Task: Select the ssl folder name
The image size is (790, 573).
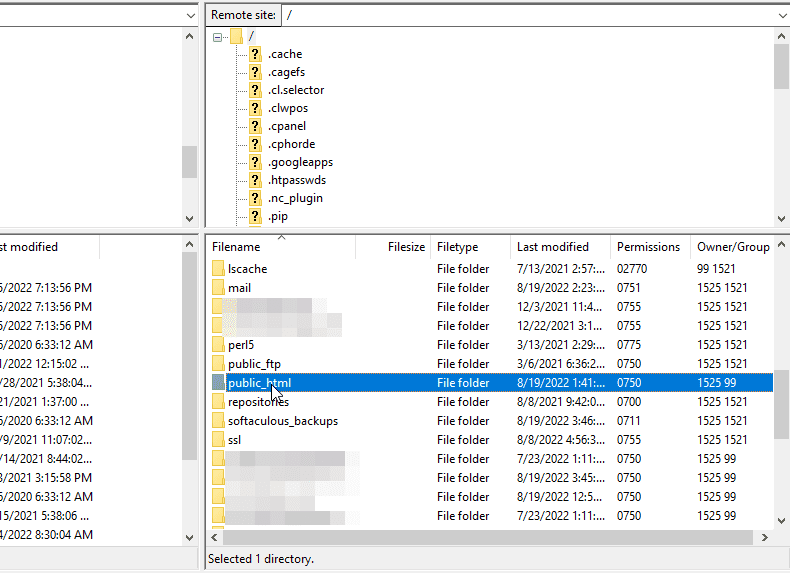Action: pyautogui.click(x=234, y=440)
